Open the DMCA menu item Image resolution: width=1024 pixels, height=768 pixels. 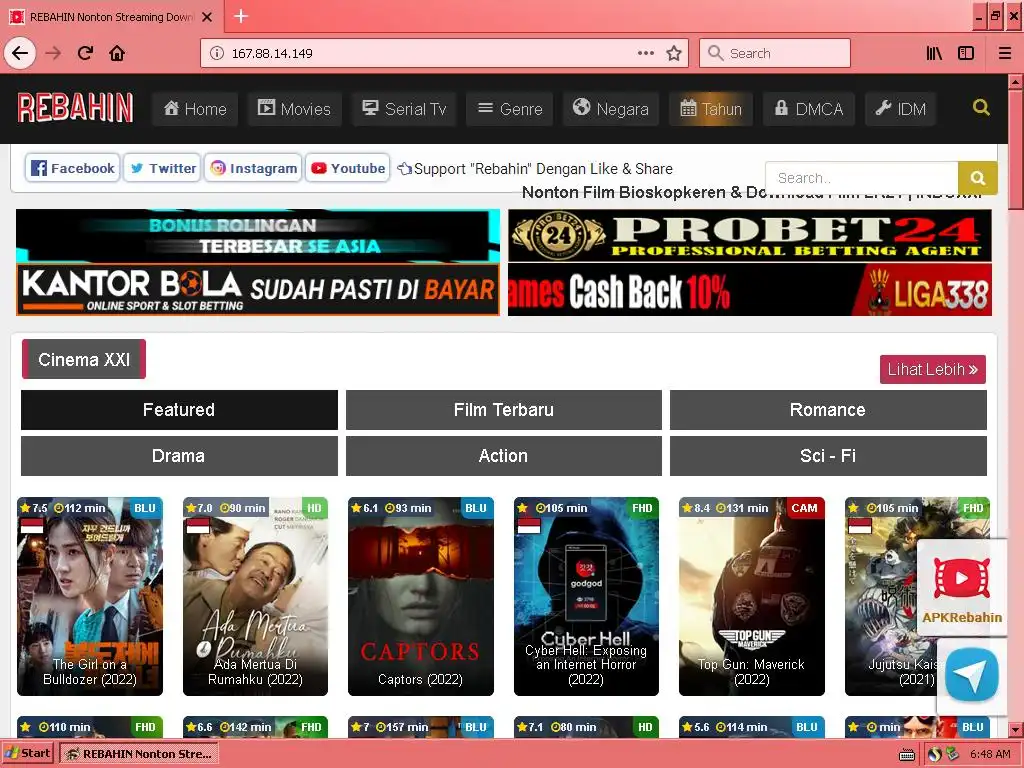coord(808,108)
